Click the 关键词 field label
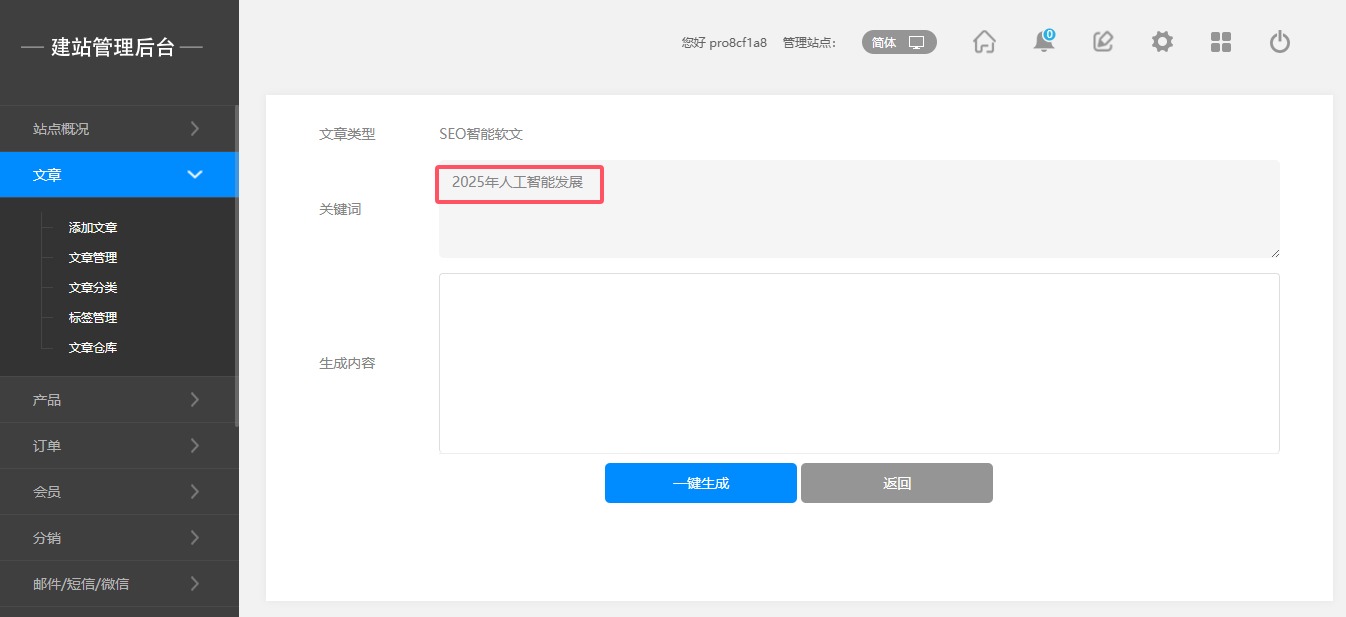1346x617 pixels. (340, 210)
